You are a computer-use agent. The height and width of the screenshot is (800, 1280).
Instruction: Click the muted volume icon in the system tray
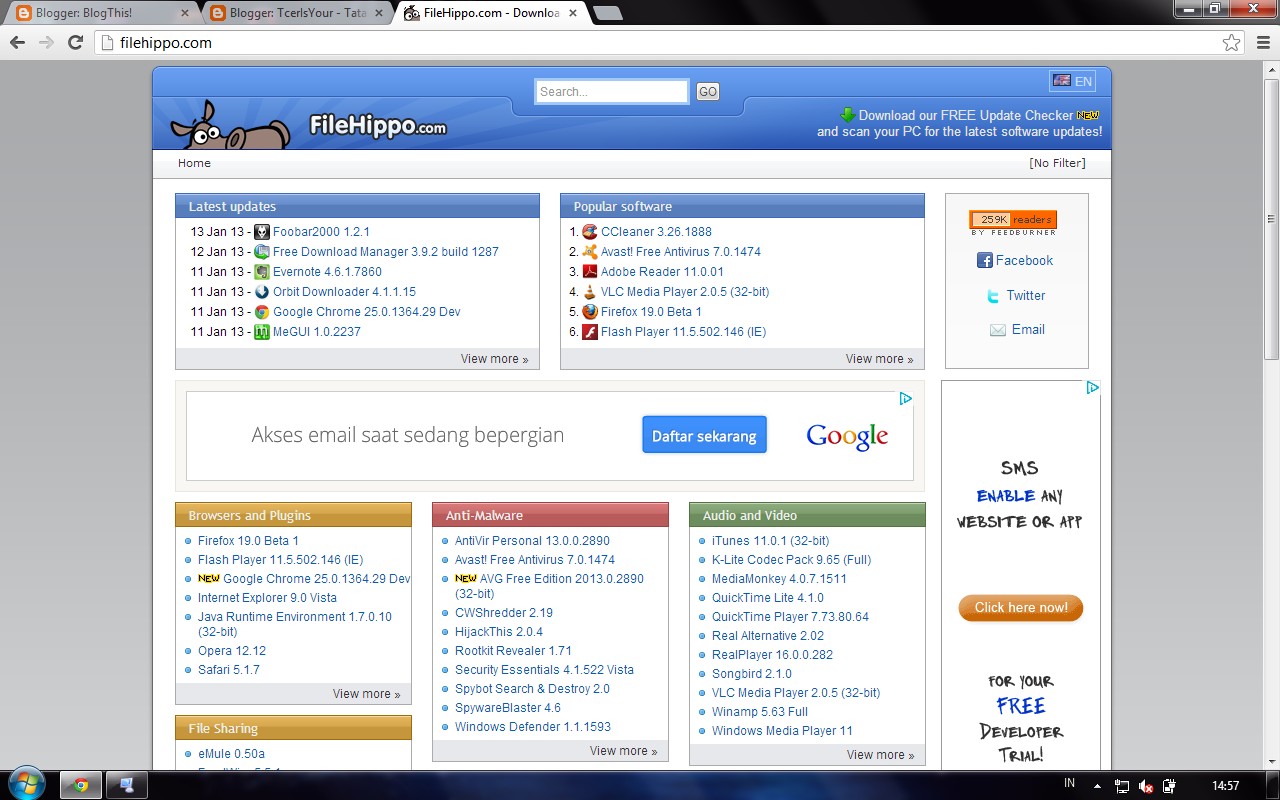click(x=1146, y=786)
